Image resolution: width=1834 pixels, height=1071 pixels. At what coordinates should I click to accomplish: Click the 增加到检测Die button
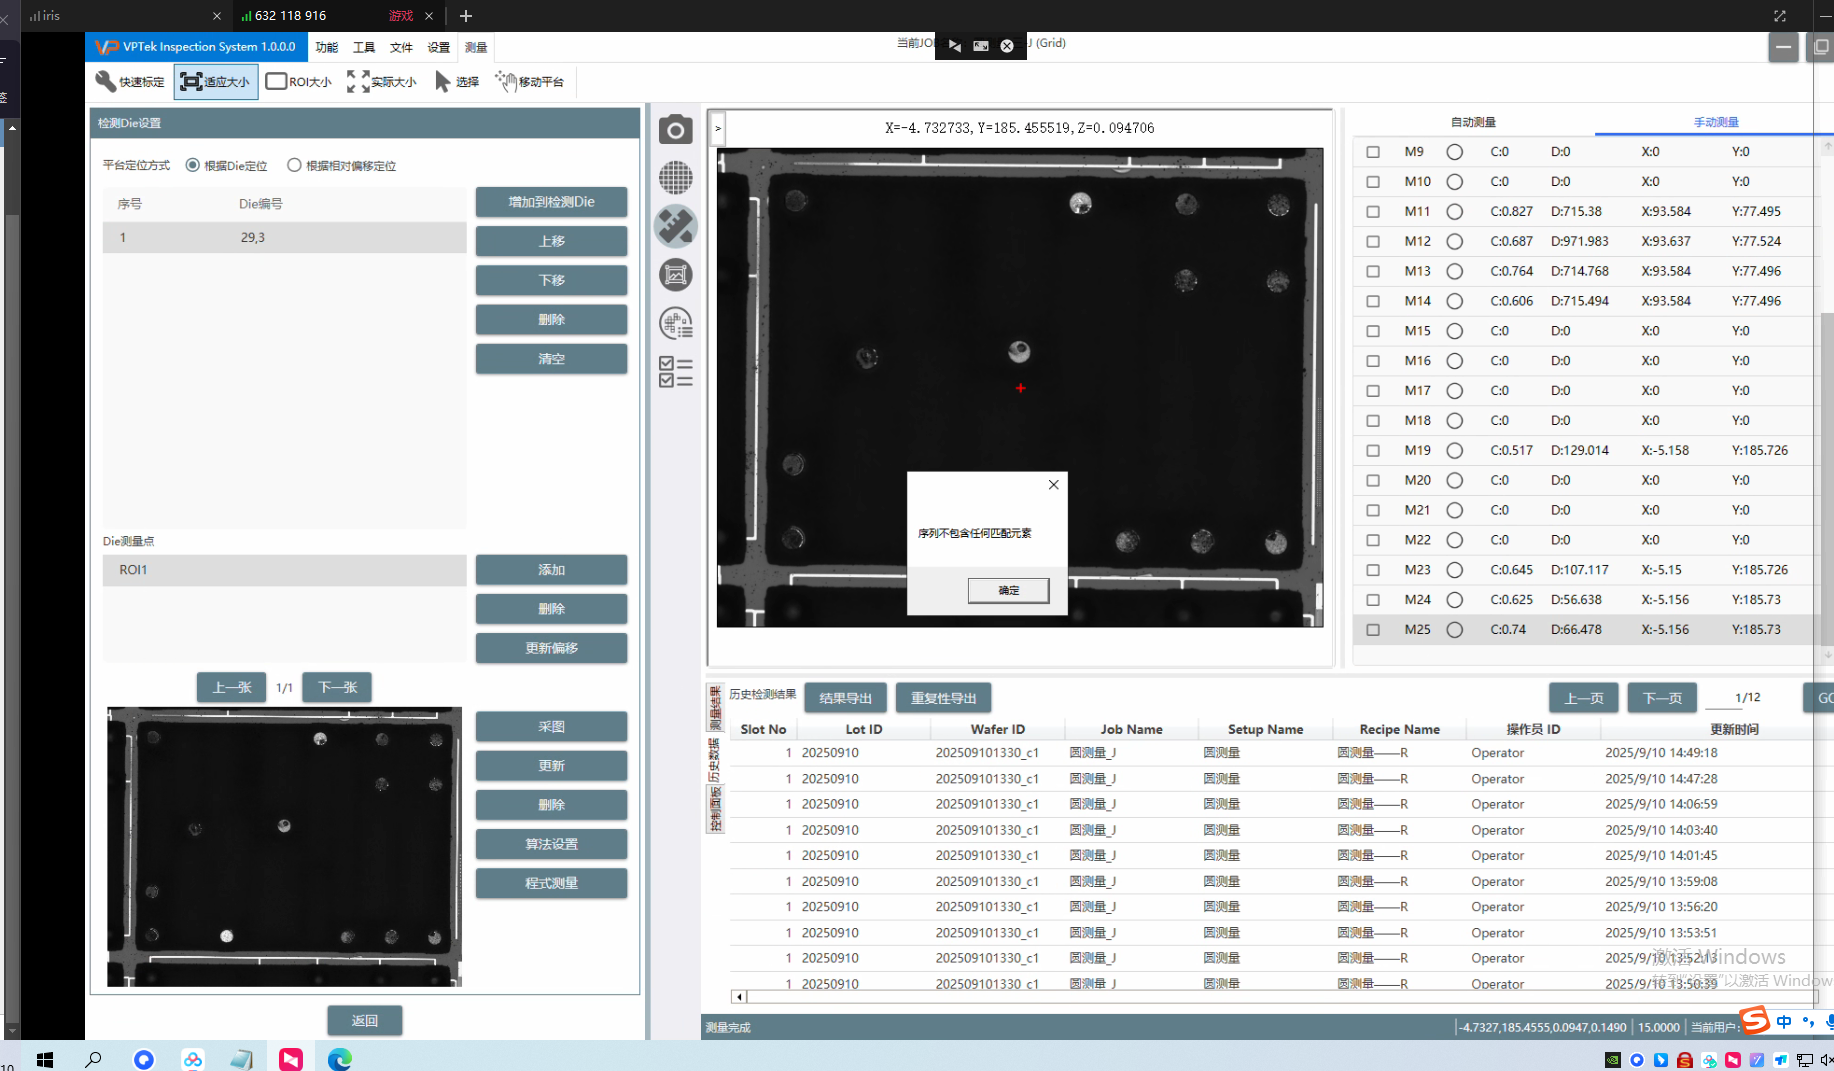click(x=551, y=202)
